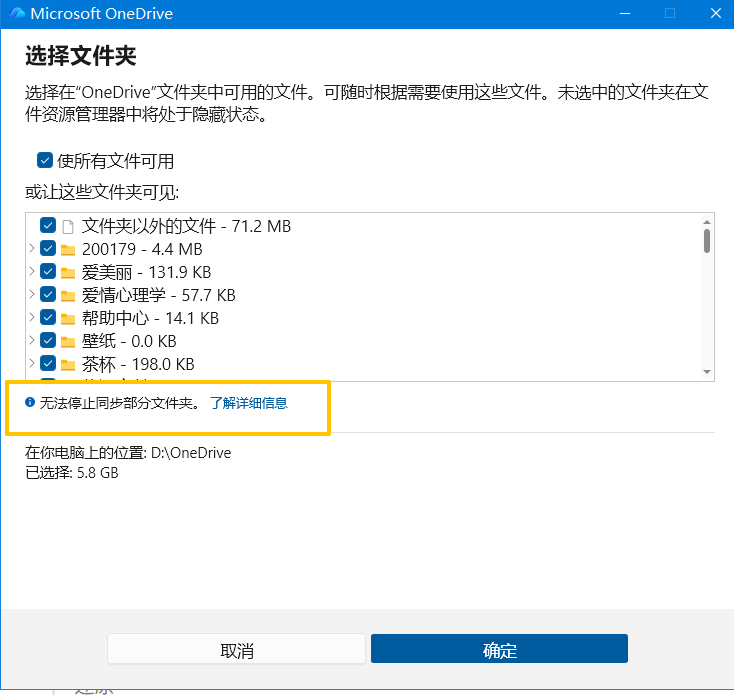Select the row text 文件夹以外的文件 - 71.2 MB
The width and height of the screenshot is (734, 695).
(186, 226)
